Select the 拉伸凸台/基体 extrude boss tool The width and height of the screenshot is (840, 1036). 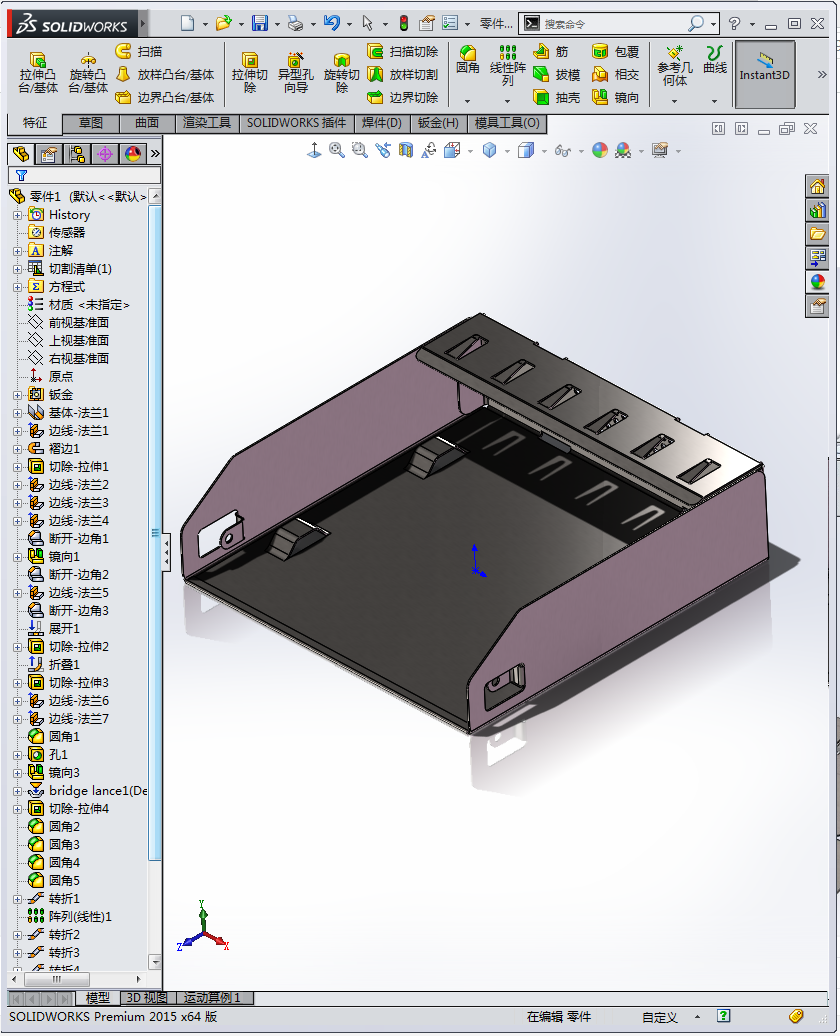pos(38,73)
